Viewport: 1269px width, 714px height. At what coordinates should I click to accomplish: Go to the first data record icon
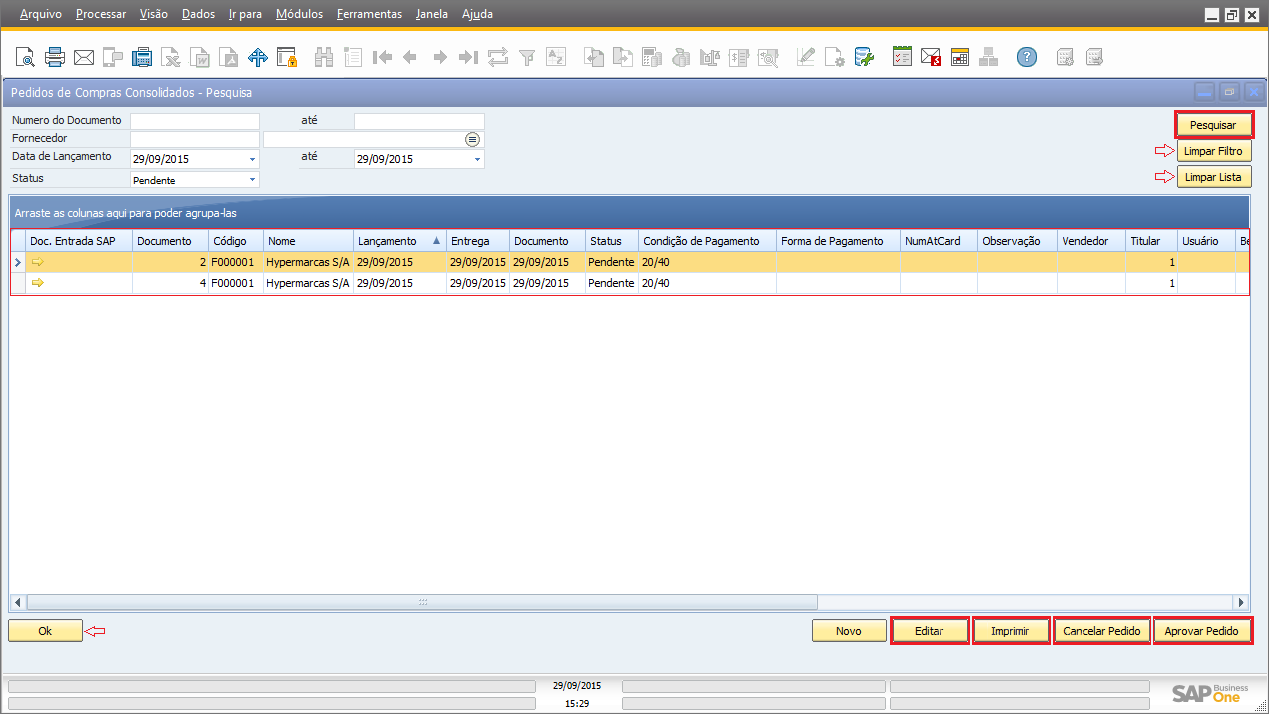(381, 57)
